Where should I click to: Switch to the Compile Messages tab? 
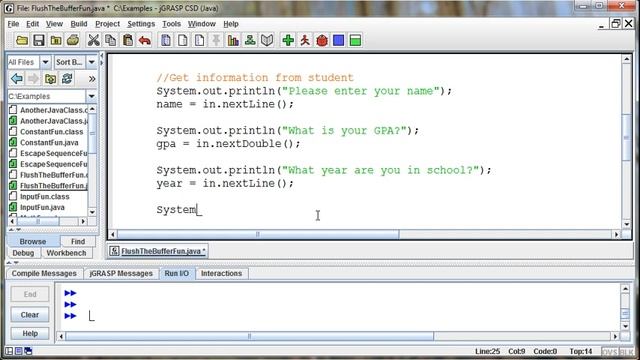pos(44,273)
